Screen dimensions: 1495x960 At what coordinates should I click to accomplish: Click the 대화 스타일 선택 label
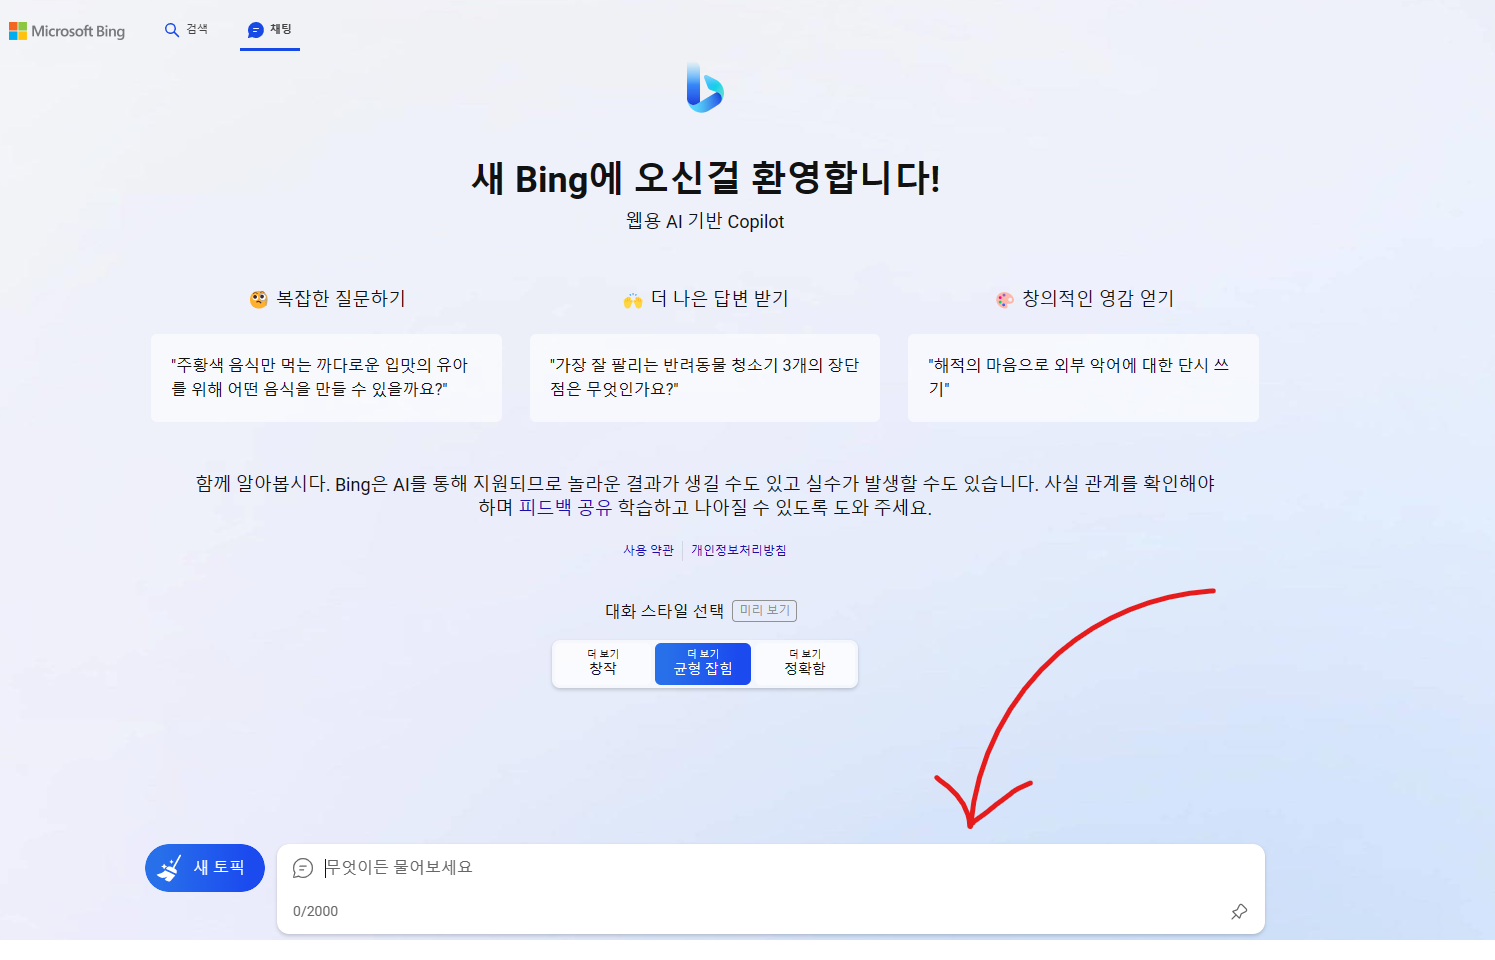(664, 610)
